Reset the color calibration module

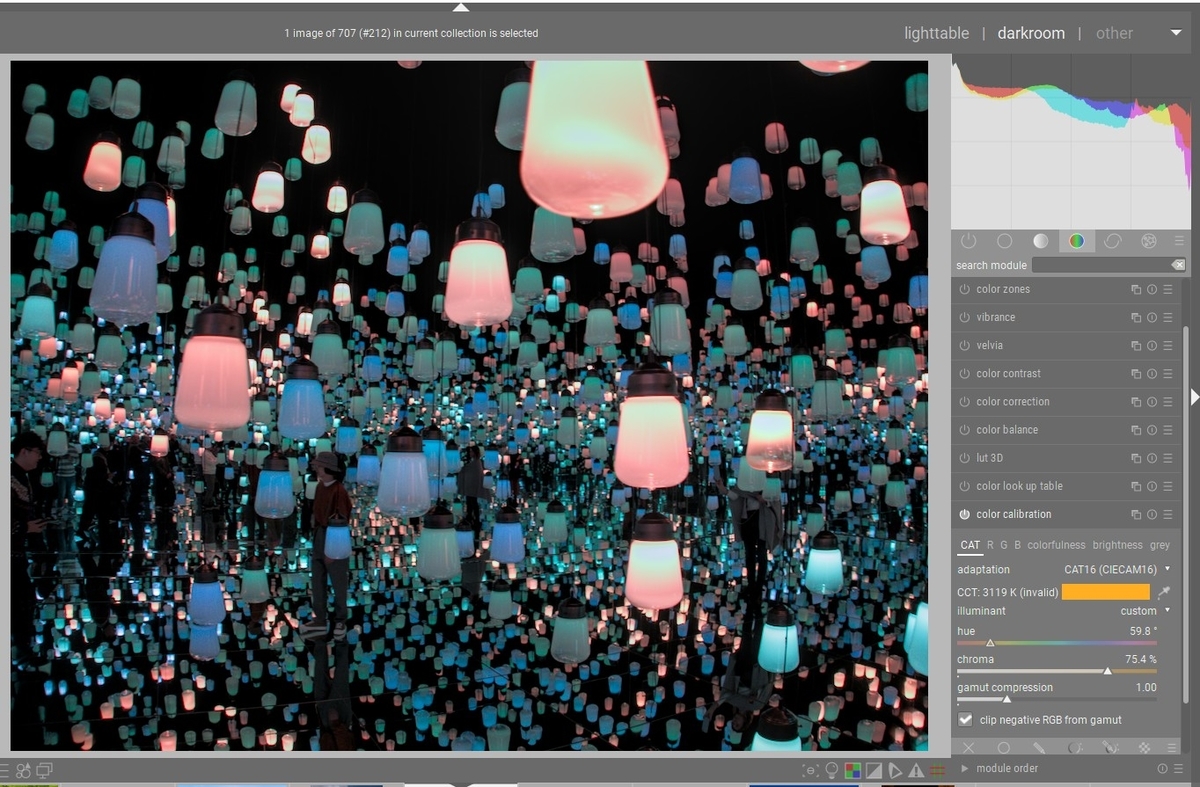pos(1152,514)
